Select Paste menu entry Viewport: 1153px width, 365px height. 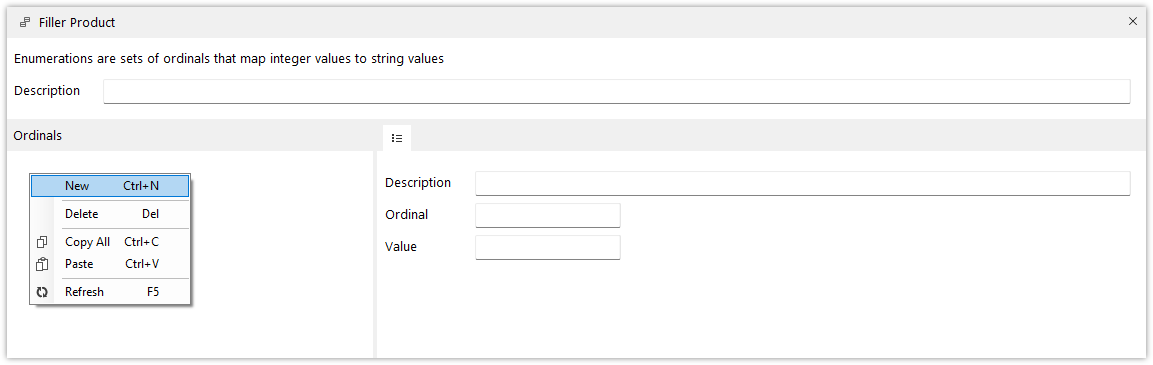coord(110,264)
